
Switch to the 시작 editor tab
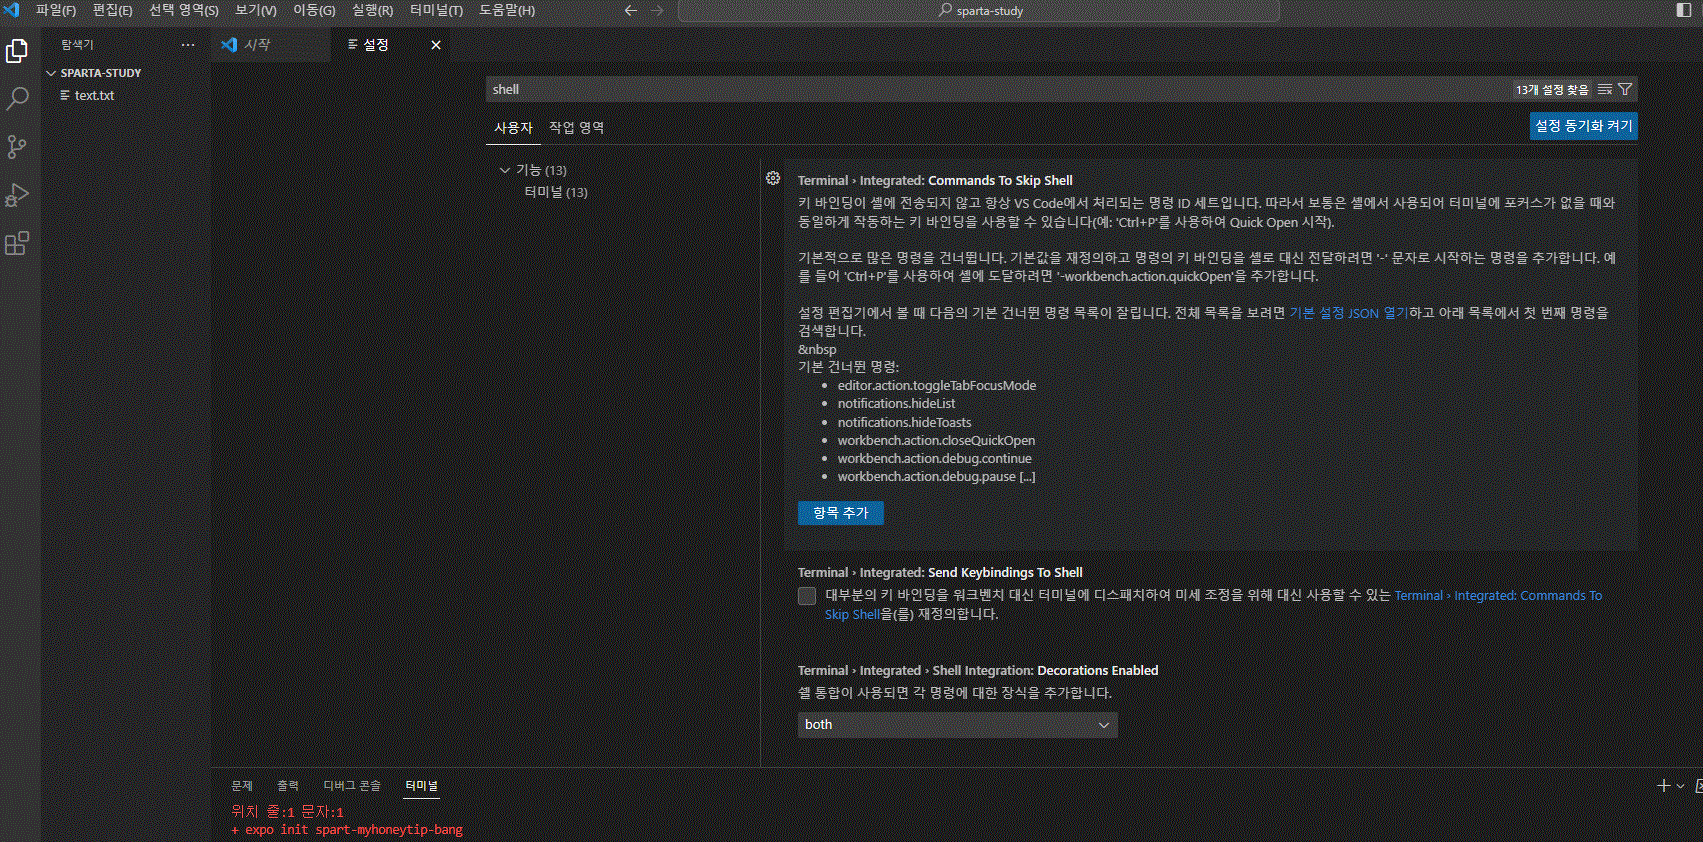(x=271, y=45)
